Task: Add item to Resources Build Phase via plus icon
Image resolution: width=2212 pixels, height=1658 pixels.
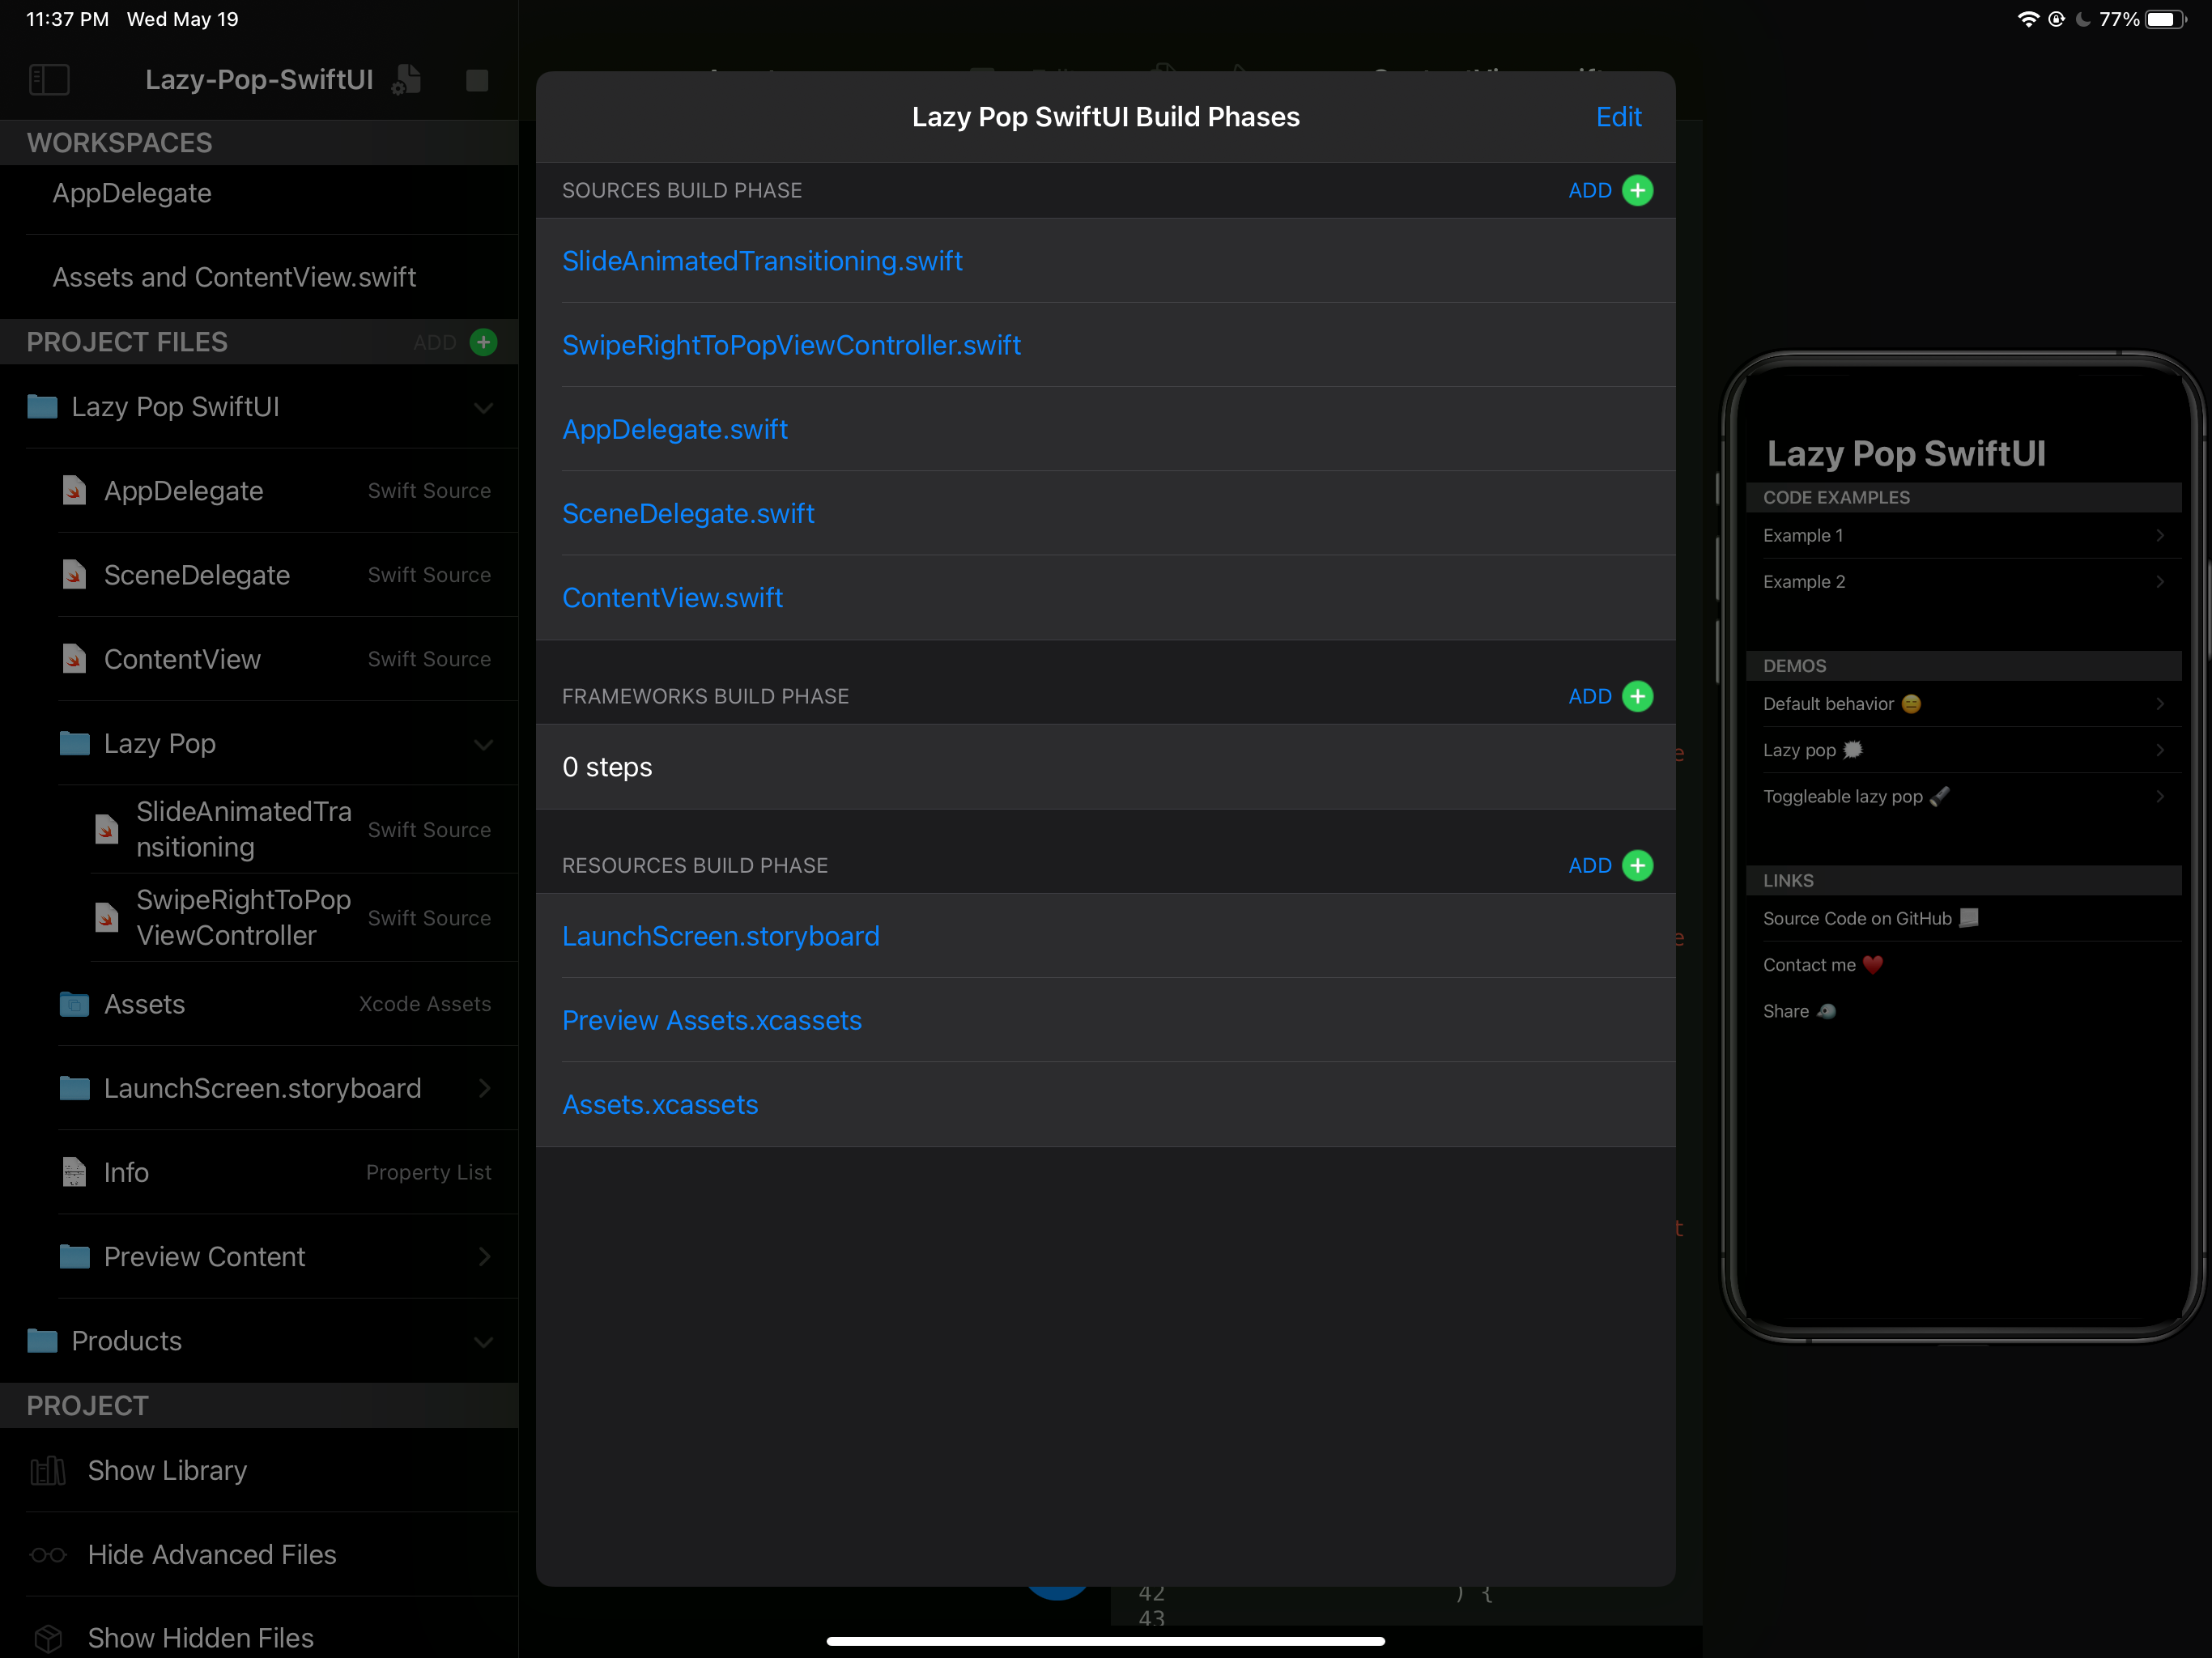Action: pyautogui.click(x=1637, y=865)
